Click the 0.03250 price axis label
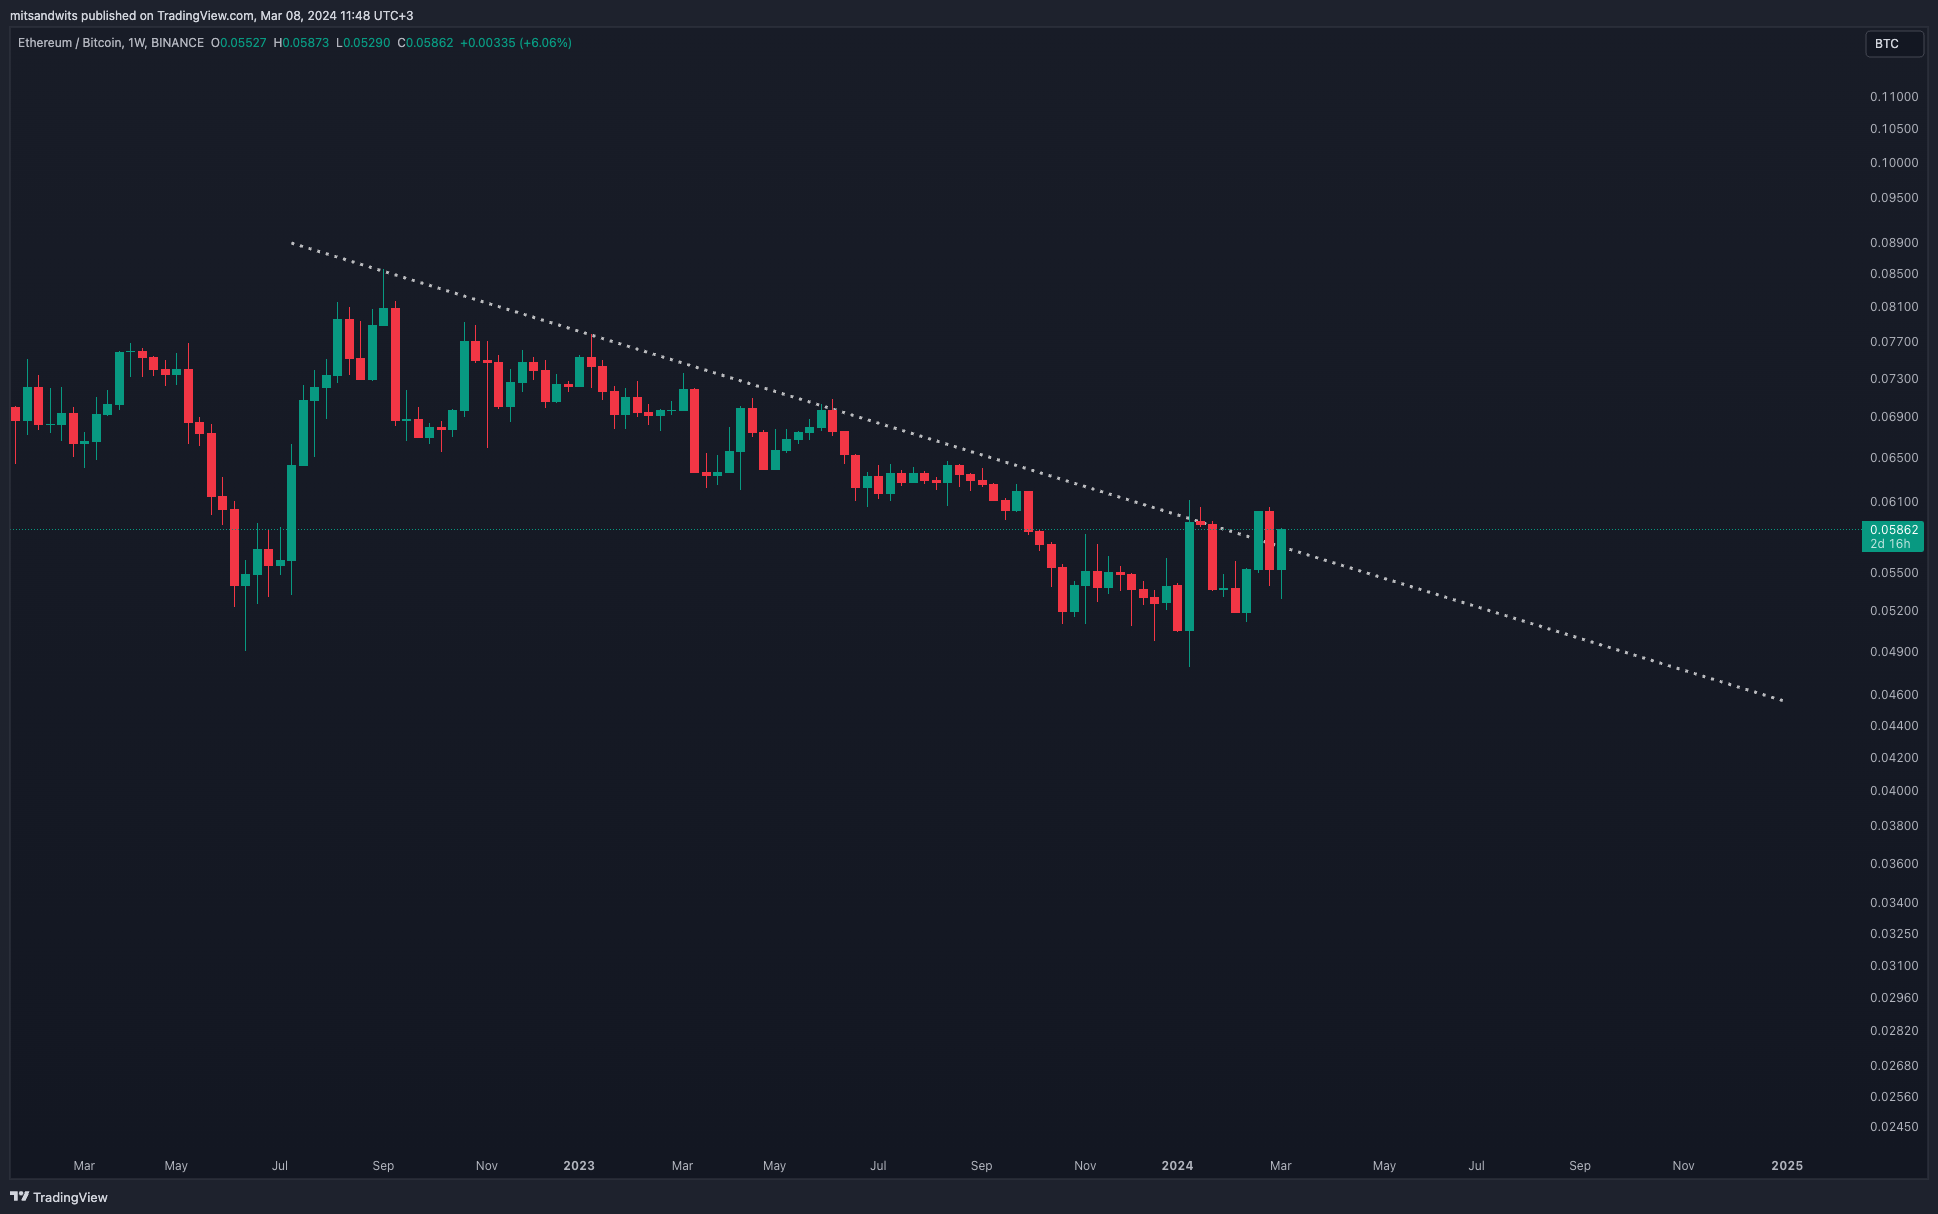 1894,934
